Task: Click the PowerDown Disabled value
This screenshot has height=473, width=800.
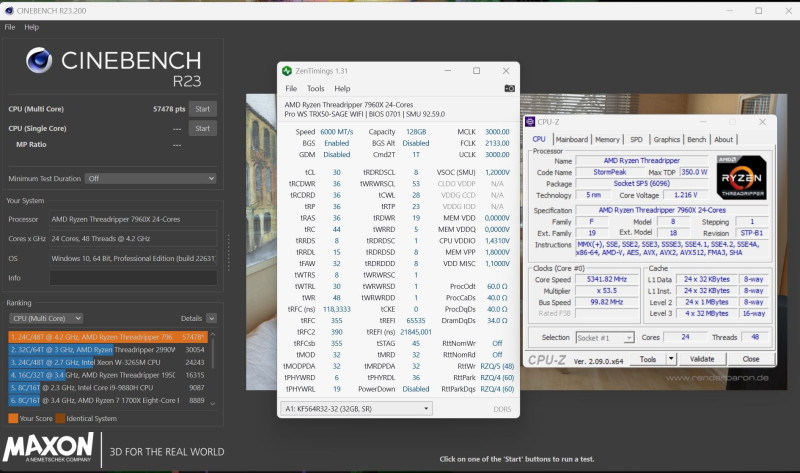Action: [x=416, y=389]
